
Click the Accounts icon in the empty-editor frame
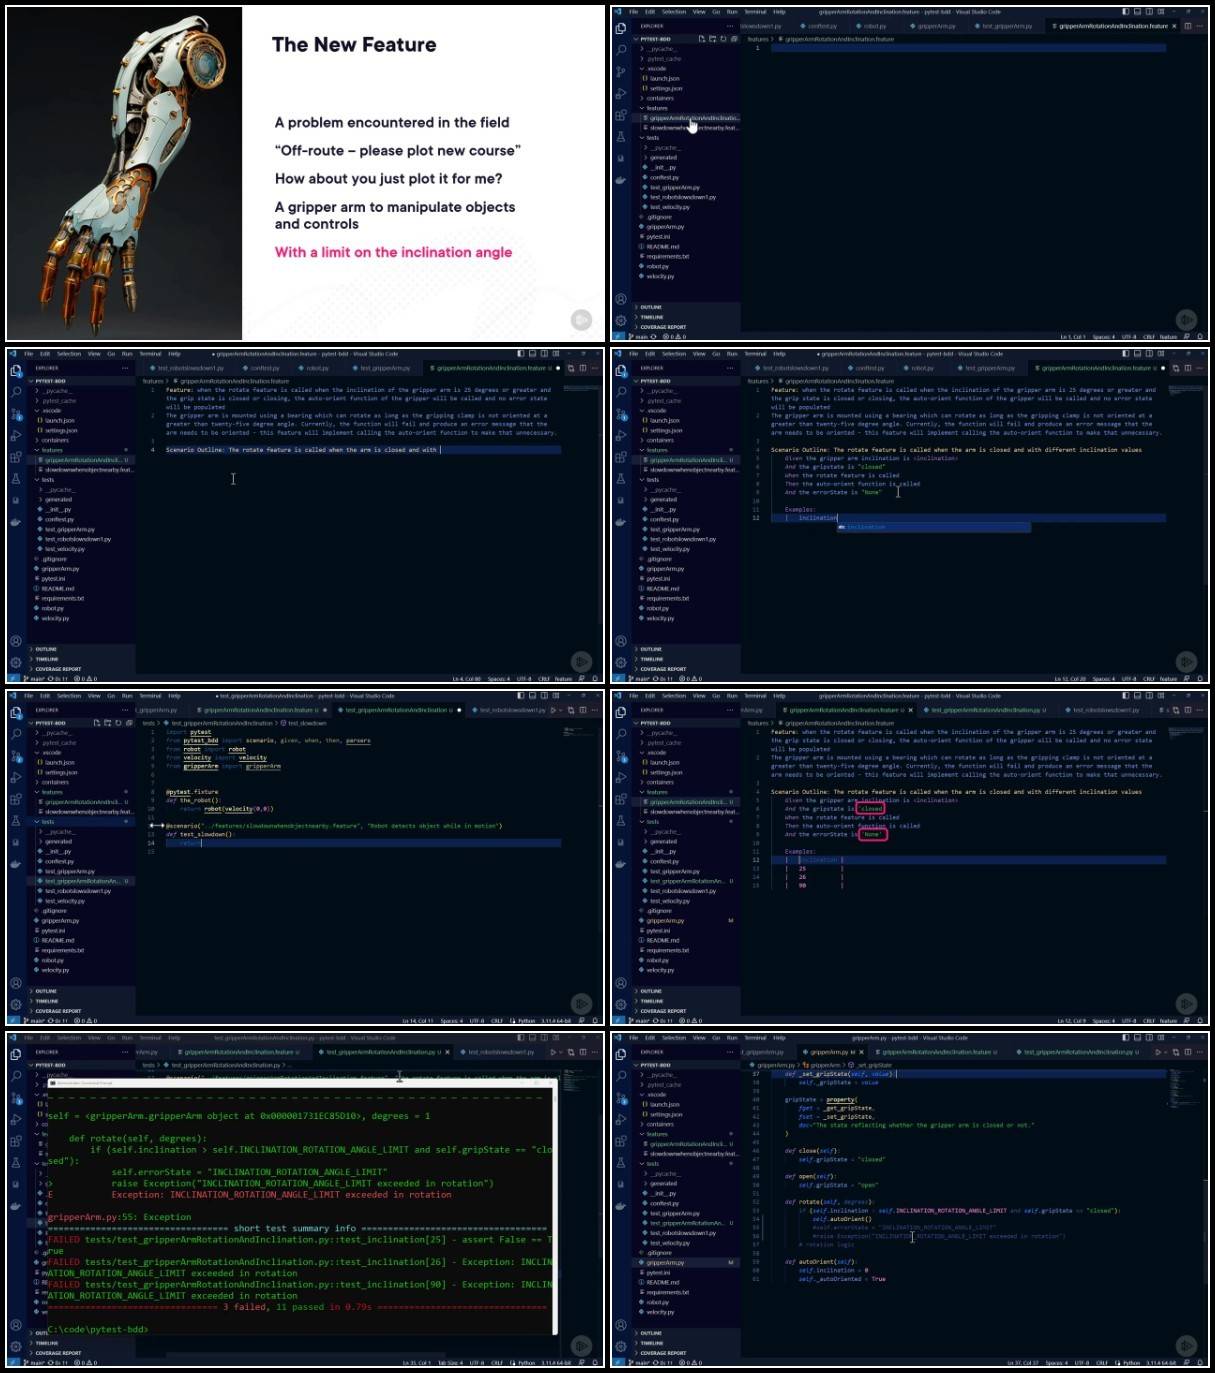[621, 299]
